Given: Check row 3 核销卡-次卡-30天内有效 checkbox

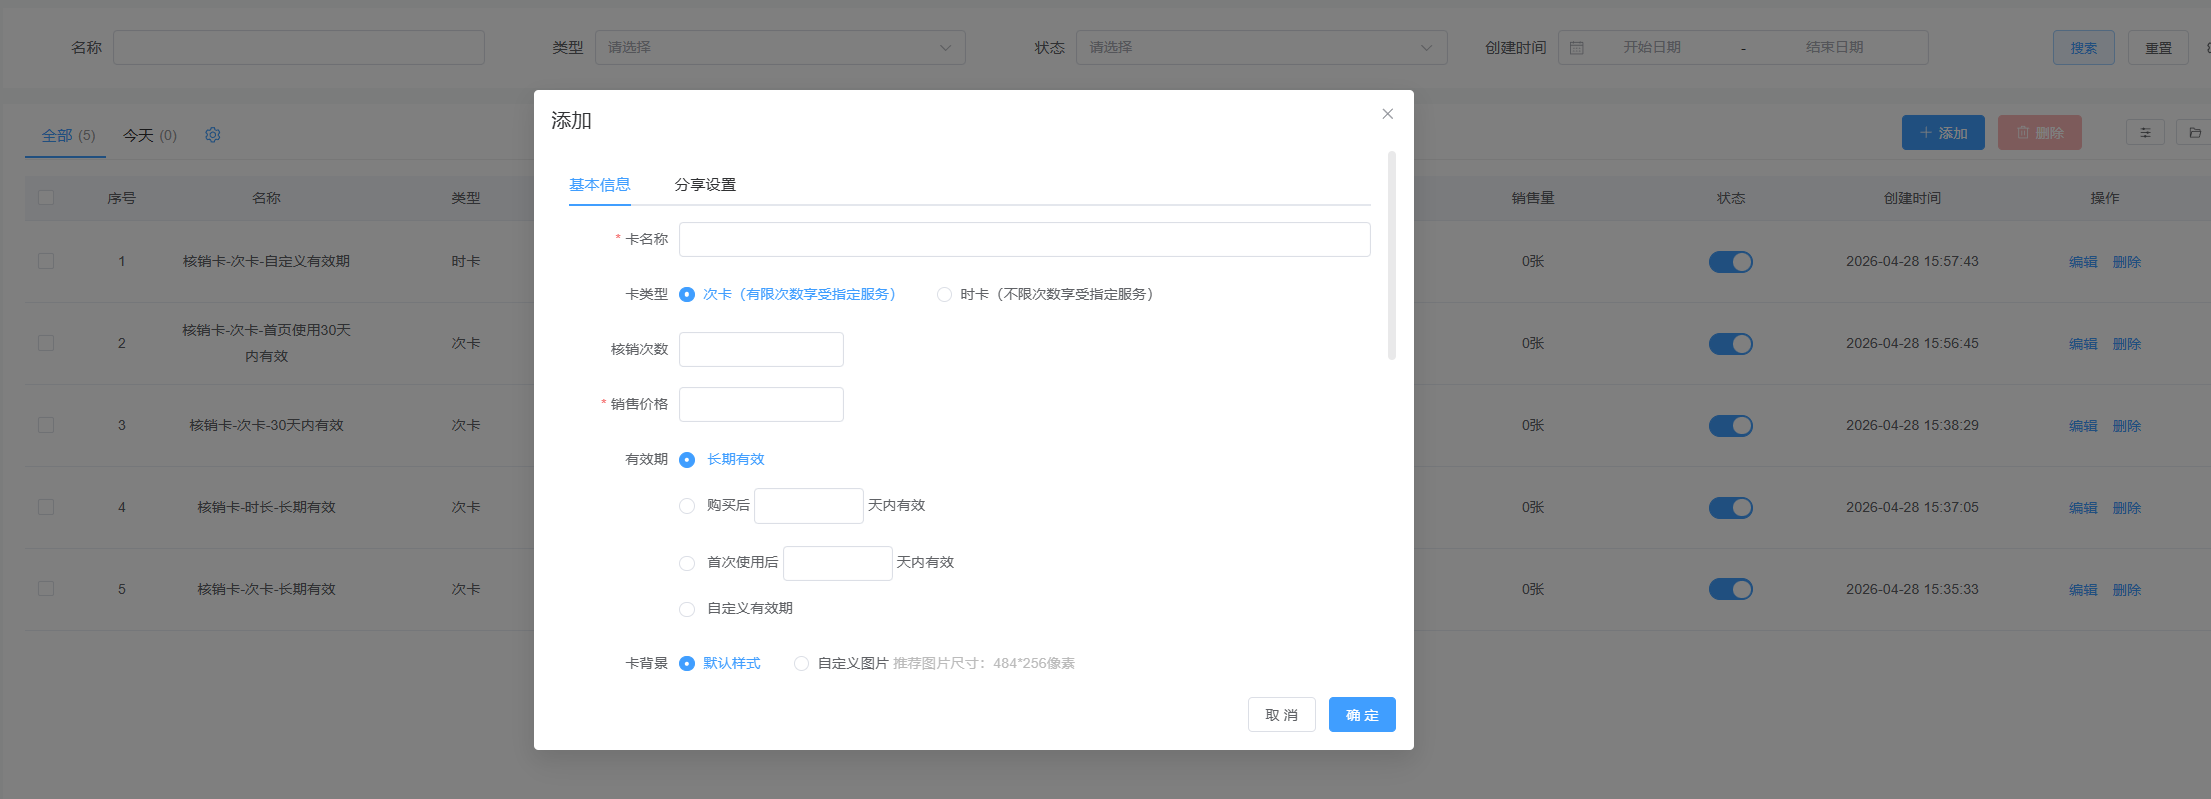Looking at the screenshot, I should pyautogui.click(x=46, y=426).
